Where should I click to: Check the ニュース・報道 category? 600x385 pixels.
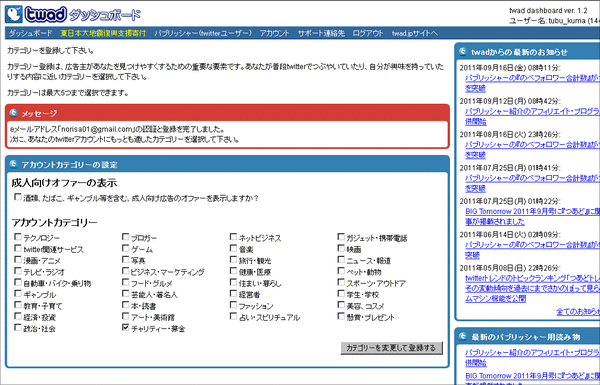[x=341, y=259]
